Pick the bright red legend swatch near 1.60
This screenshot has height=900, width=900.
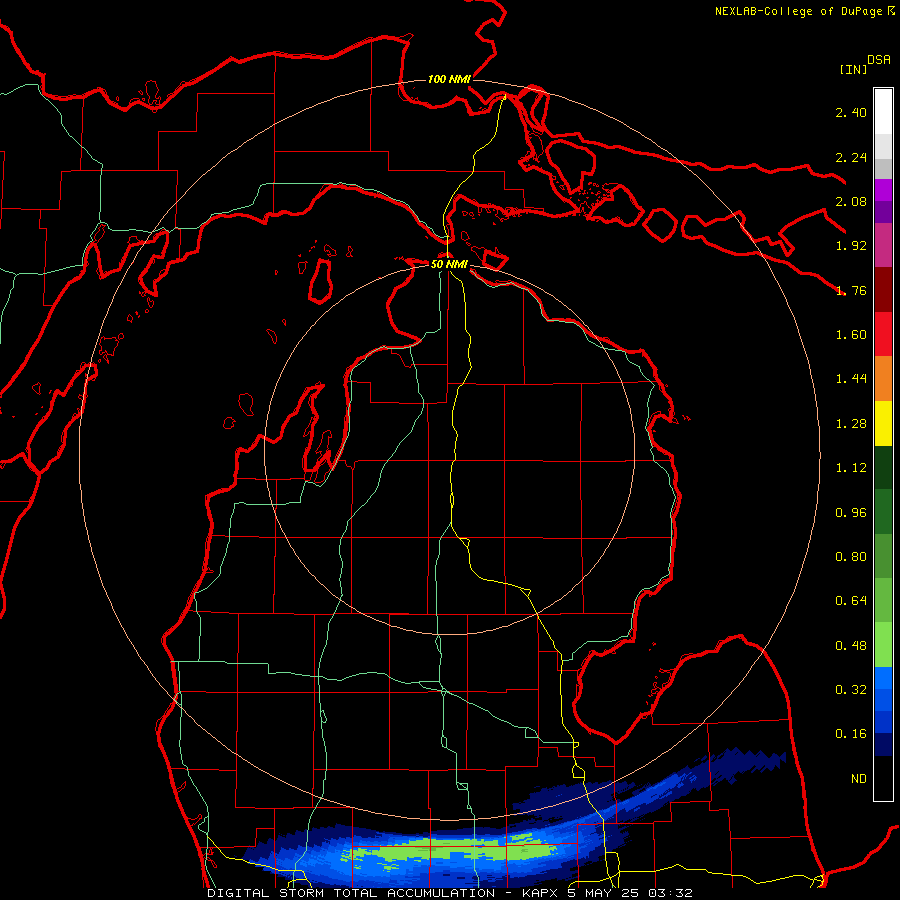tap(883, 334)
